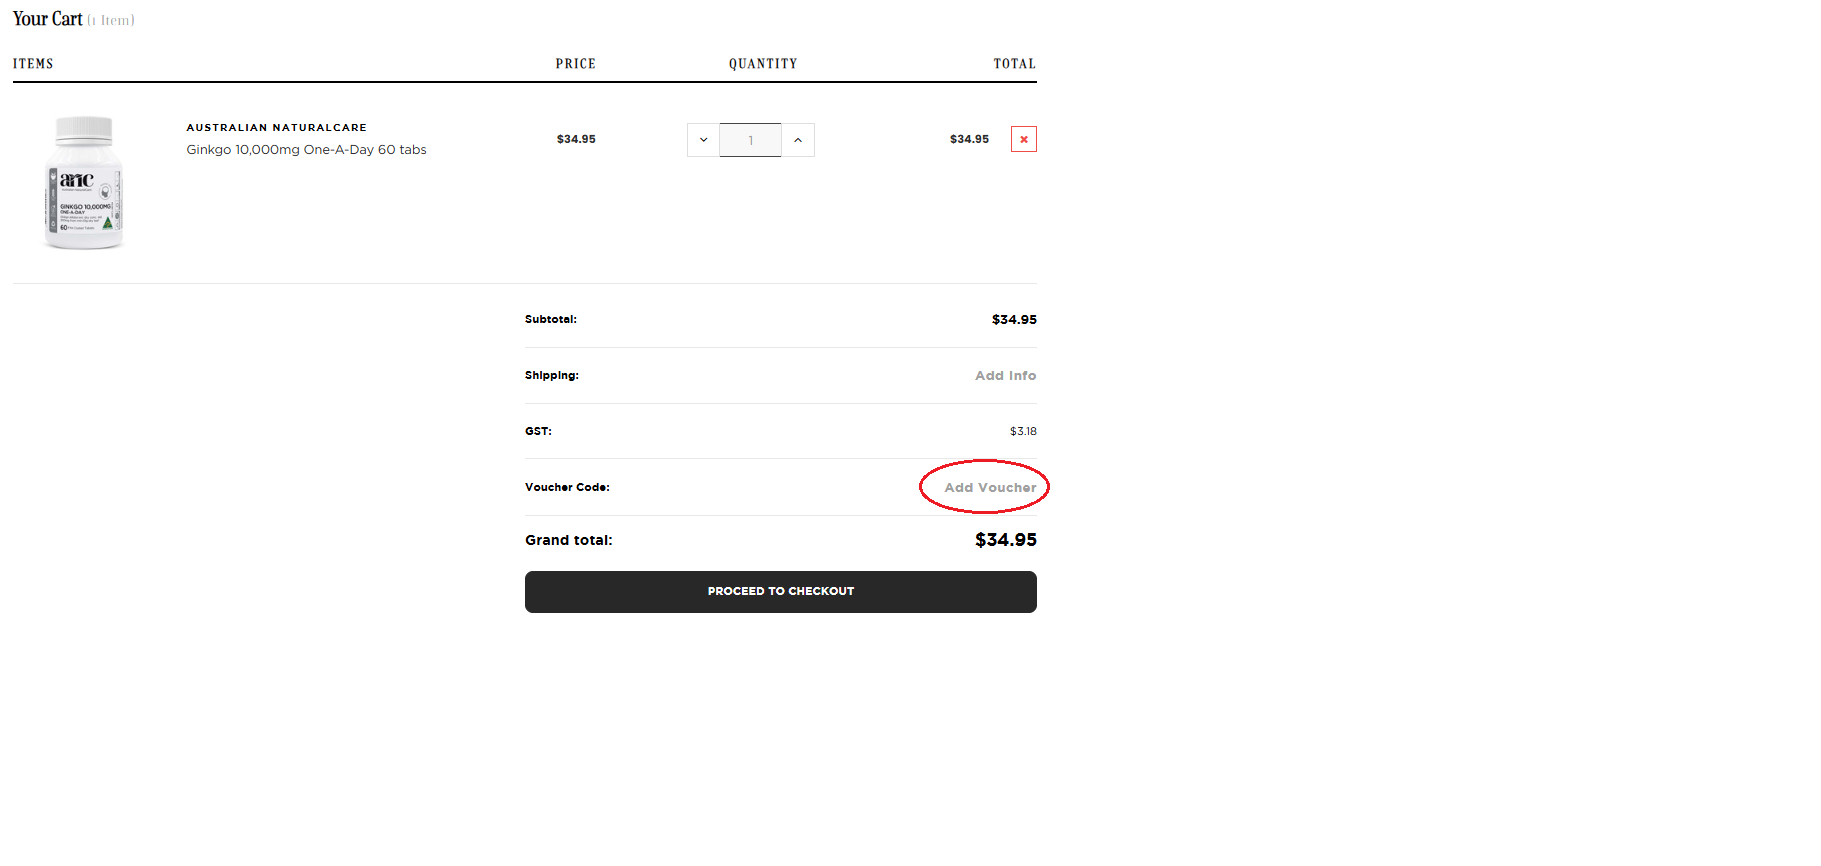This screenshot has height=866, width=1821.
Task: Click the Subtotal label
Action: click(x=551, y=320)
